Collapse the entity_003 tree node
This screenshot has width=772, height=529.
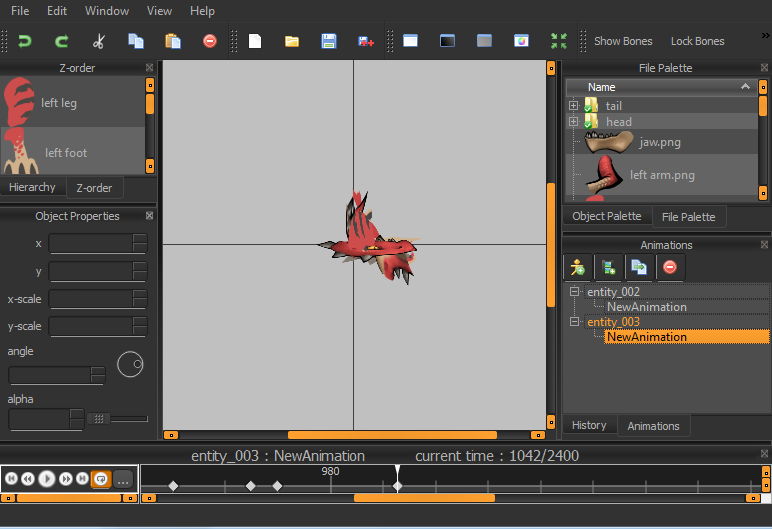tap(574, 322)
